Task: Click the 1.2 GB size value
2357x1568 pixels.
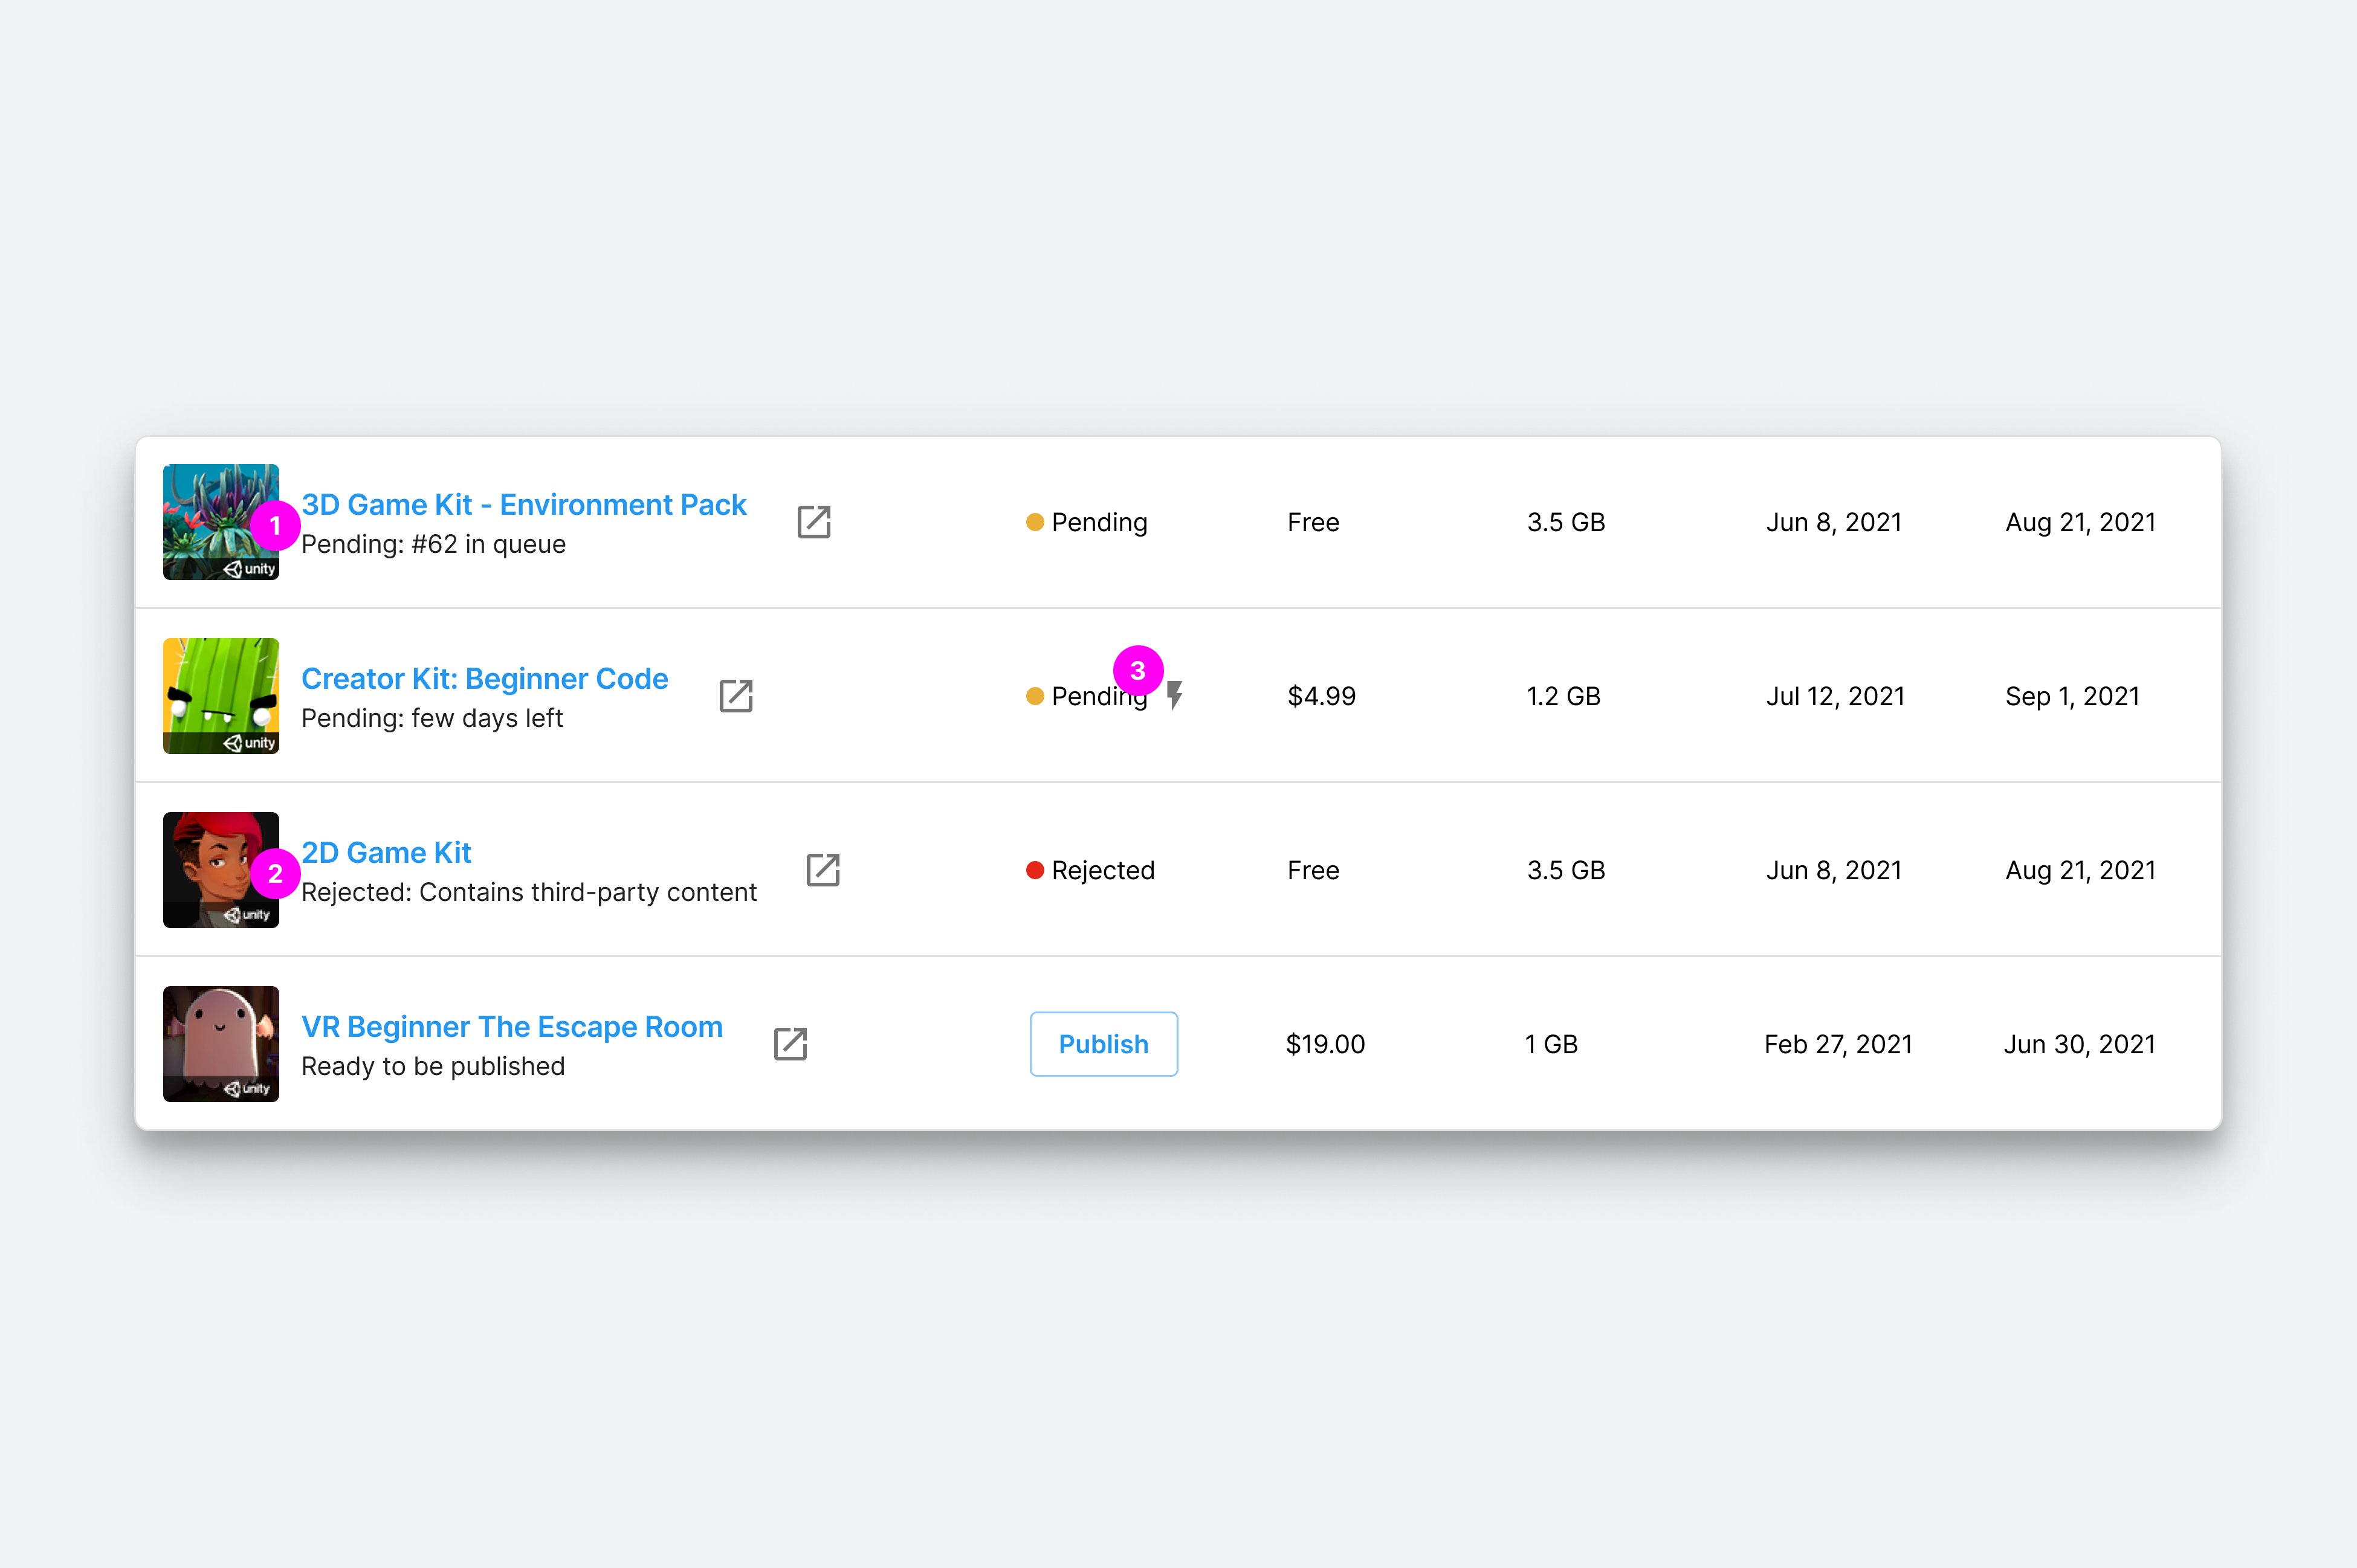Action: pos(1563,696)
